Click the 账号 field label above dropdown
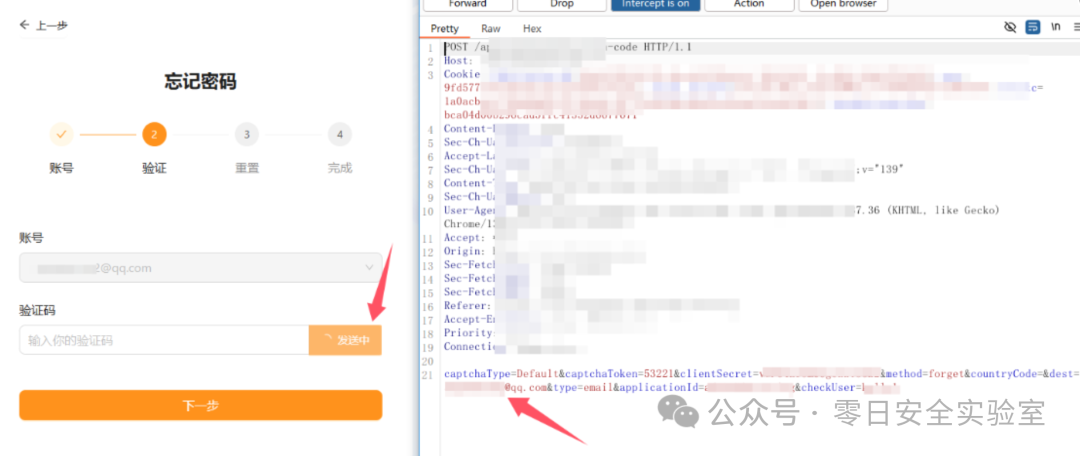 (31, 237)
